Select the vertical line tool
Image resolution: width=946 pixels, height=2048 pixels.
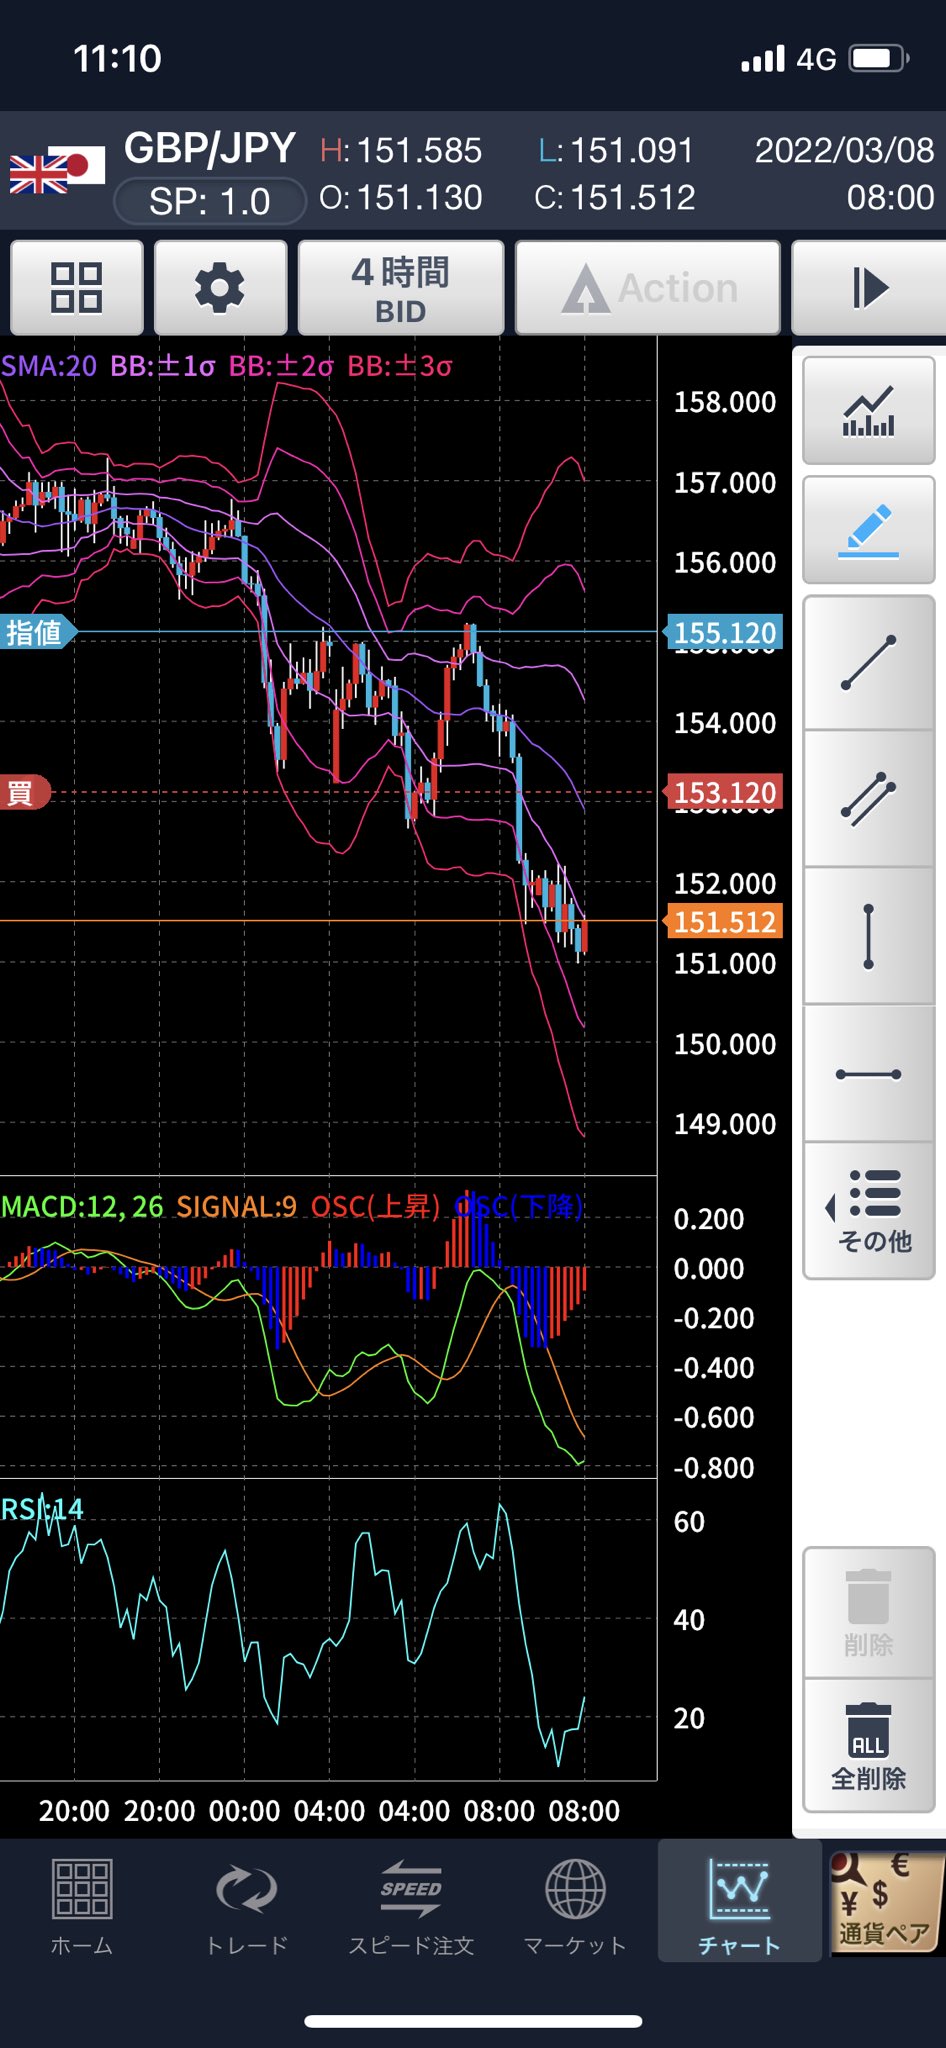click(869, 937)
